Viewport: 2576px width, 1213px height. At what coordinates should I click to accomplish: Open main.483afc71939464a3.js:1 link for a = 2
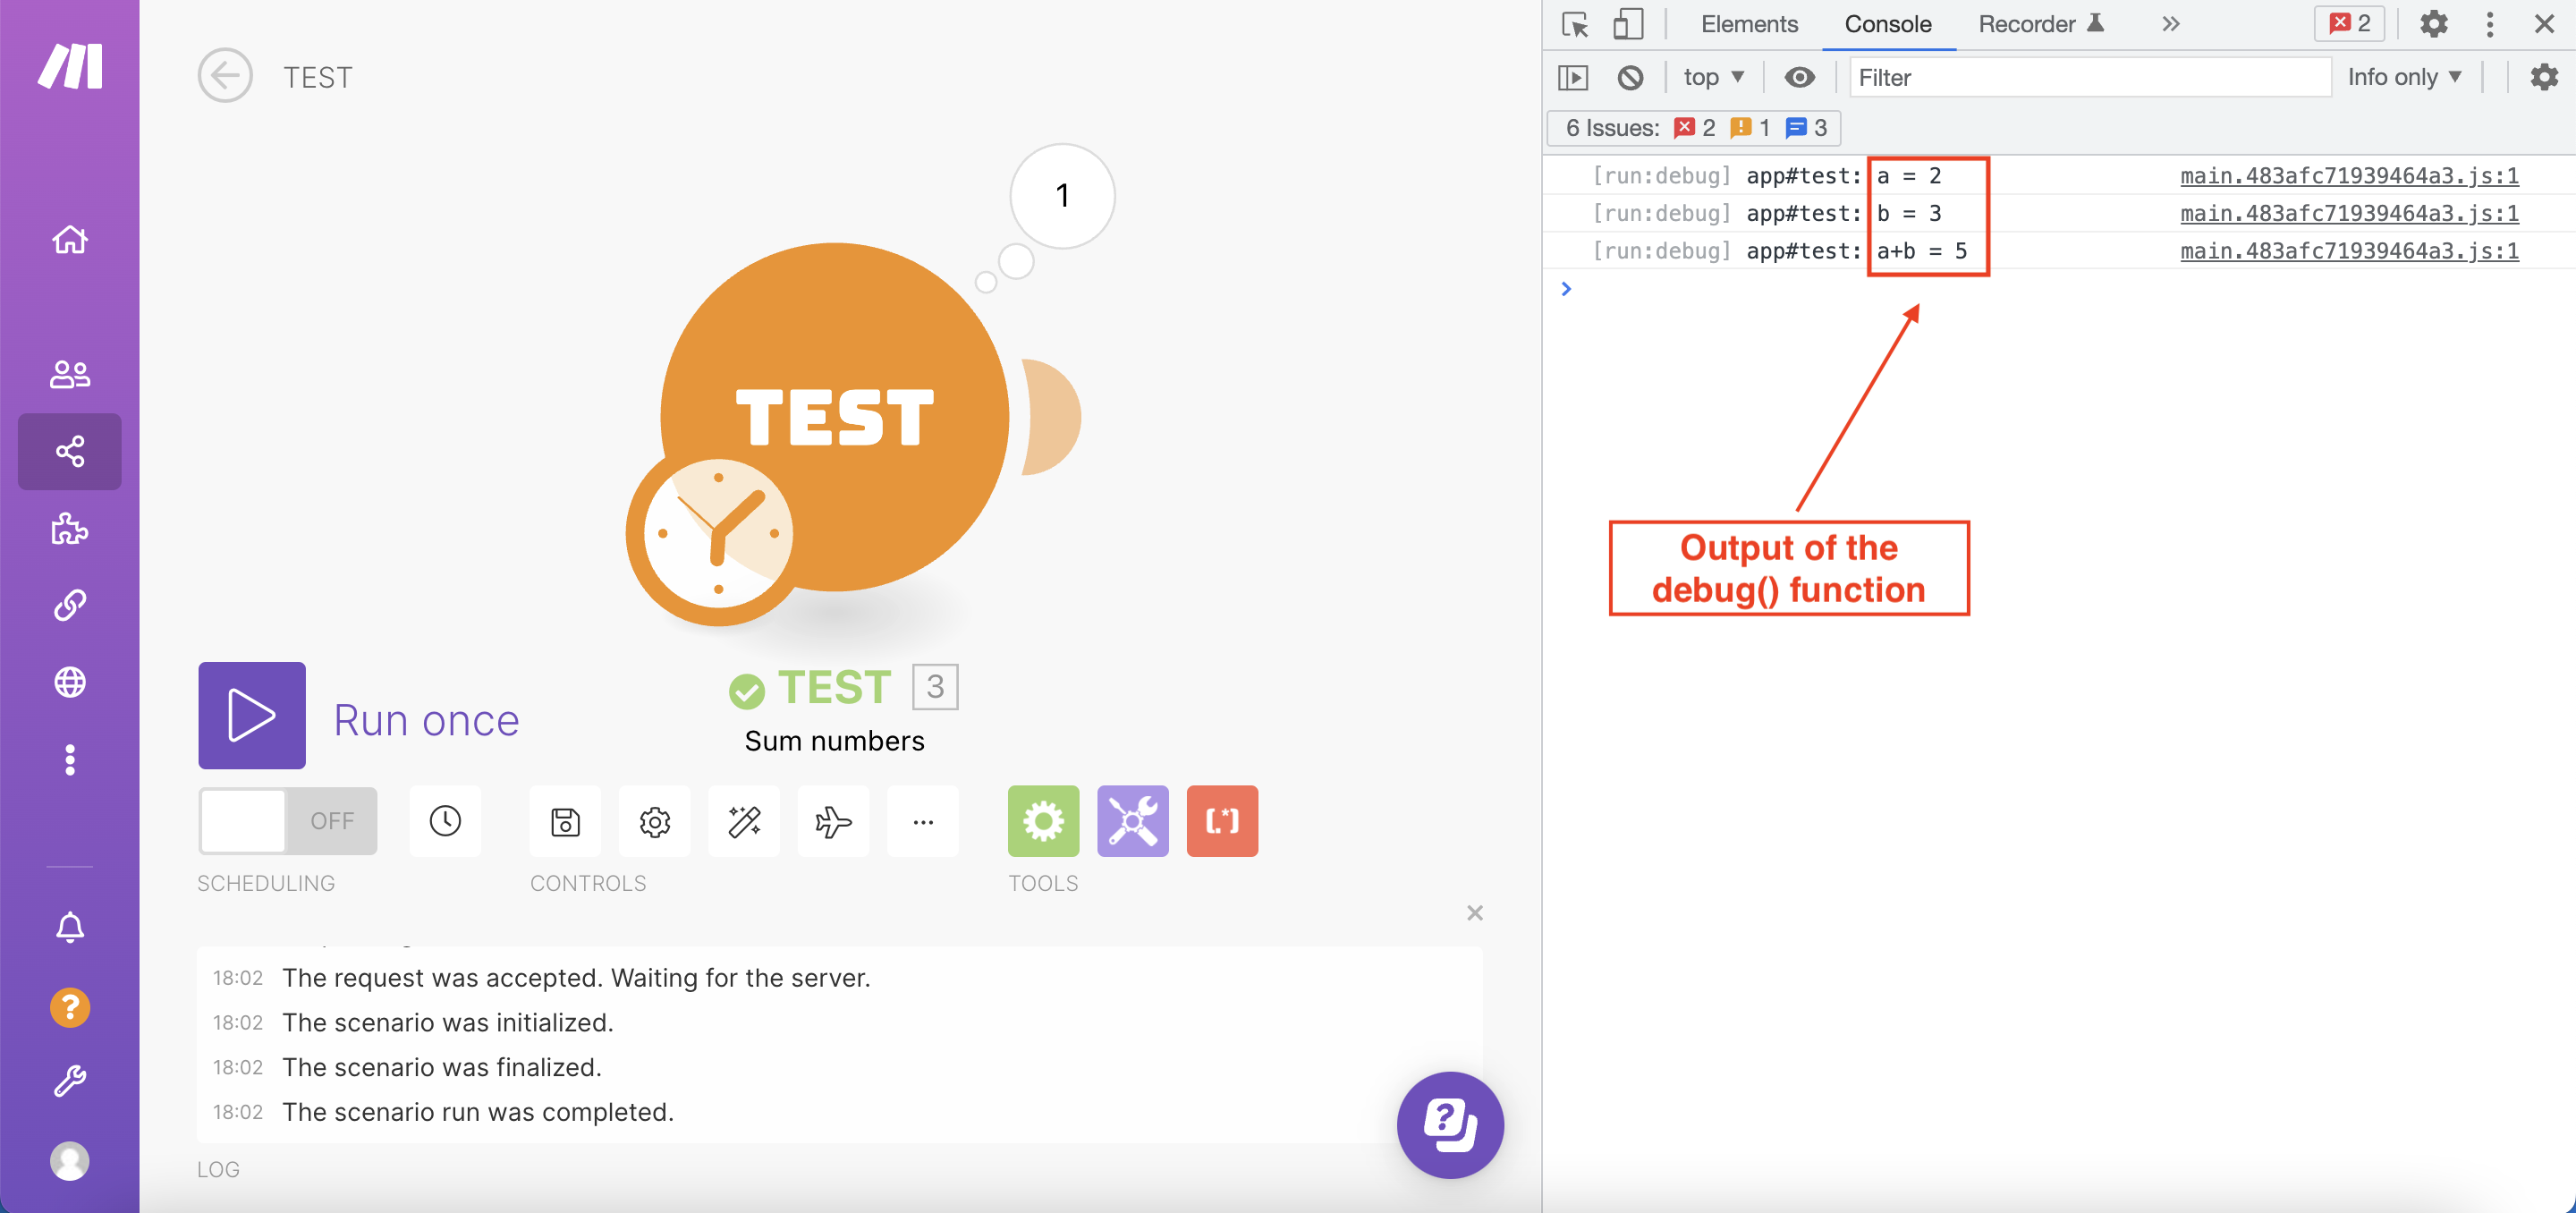(x=2348, y=176)
